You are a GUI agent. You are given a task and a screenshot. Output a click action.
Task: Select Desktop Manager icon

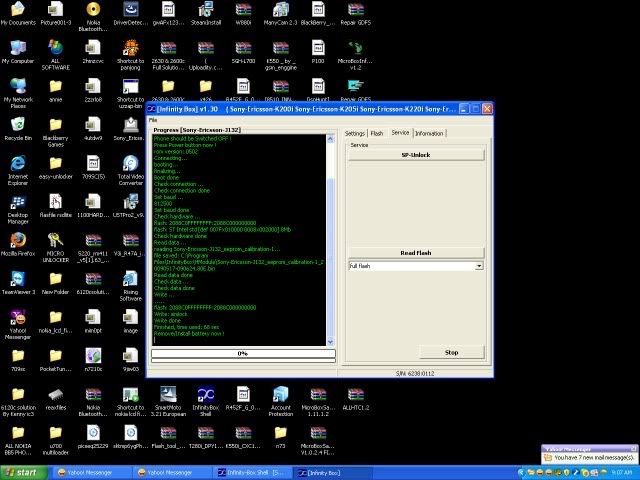[18, 209]
